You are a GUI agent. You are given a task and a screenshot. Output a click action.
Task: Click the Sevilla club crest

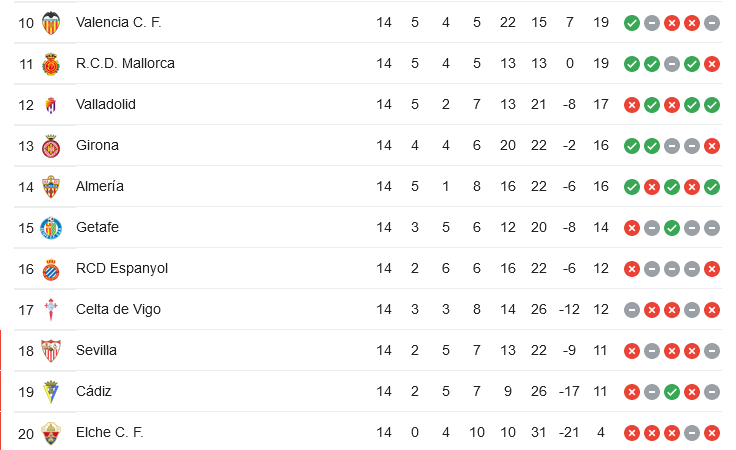[x=51, y=351]
